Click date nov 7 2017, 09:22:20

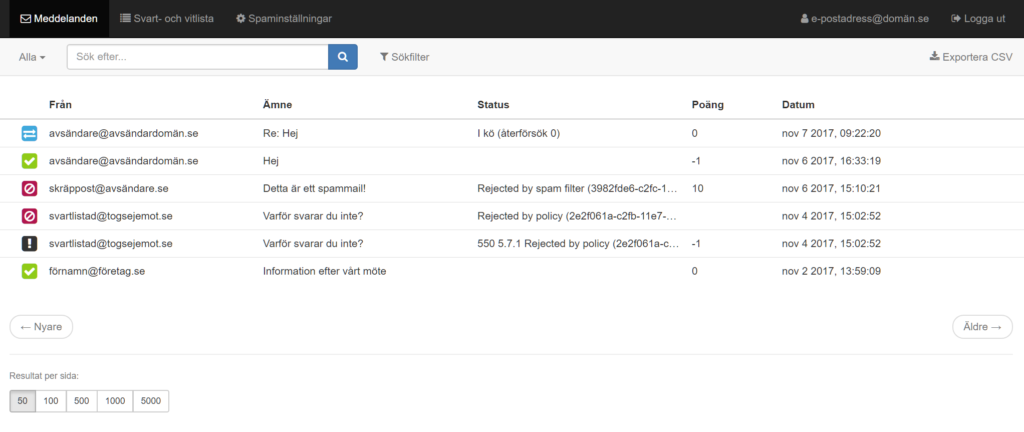click(x=831, y=133)
